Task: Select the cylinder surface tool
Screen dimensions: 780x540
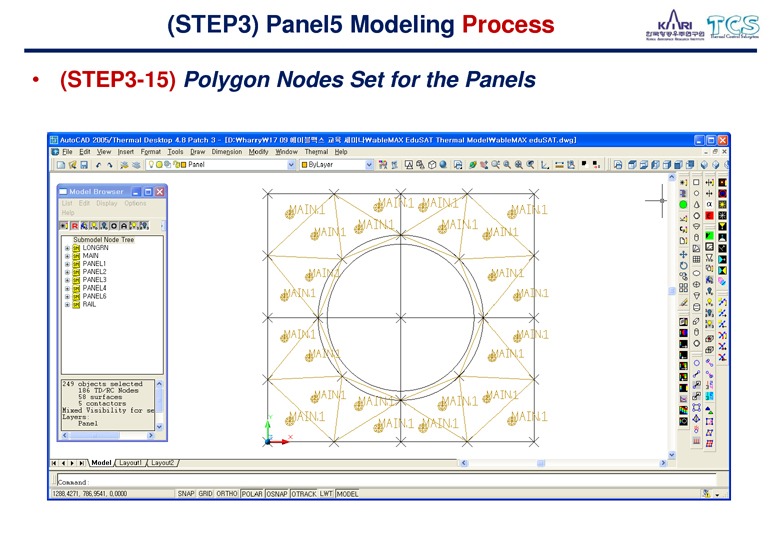Action: (696, 237)
